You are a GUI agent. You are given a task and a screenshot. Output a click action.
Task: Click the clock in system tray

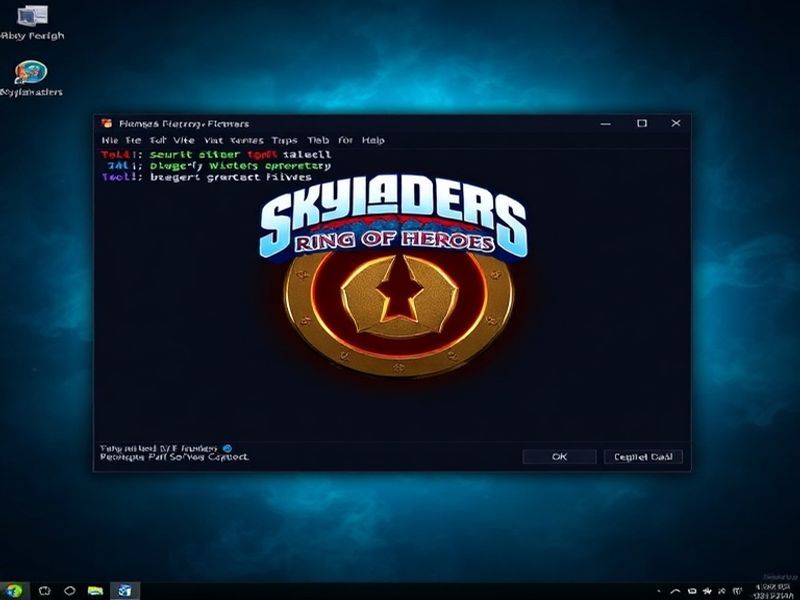click(771, 591)
